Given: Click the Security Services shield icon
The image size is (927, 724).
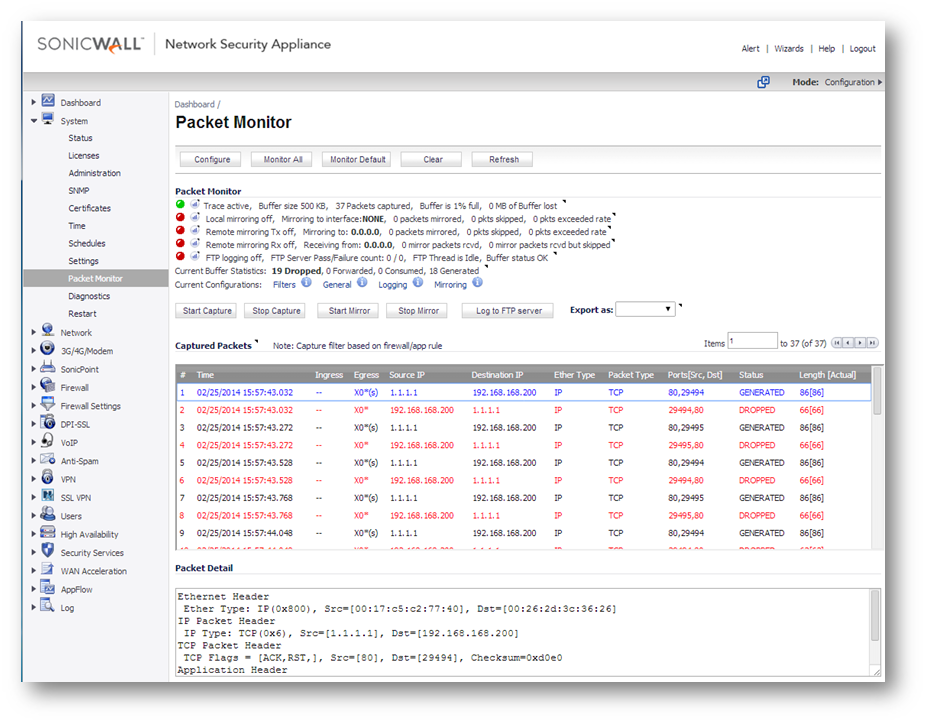Looking at the screenshot, I should coord(47,552).
